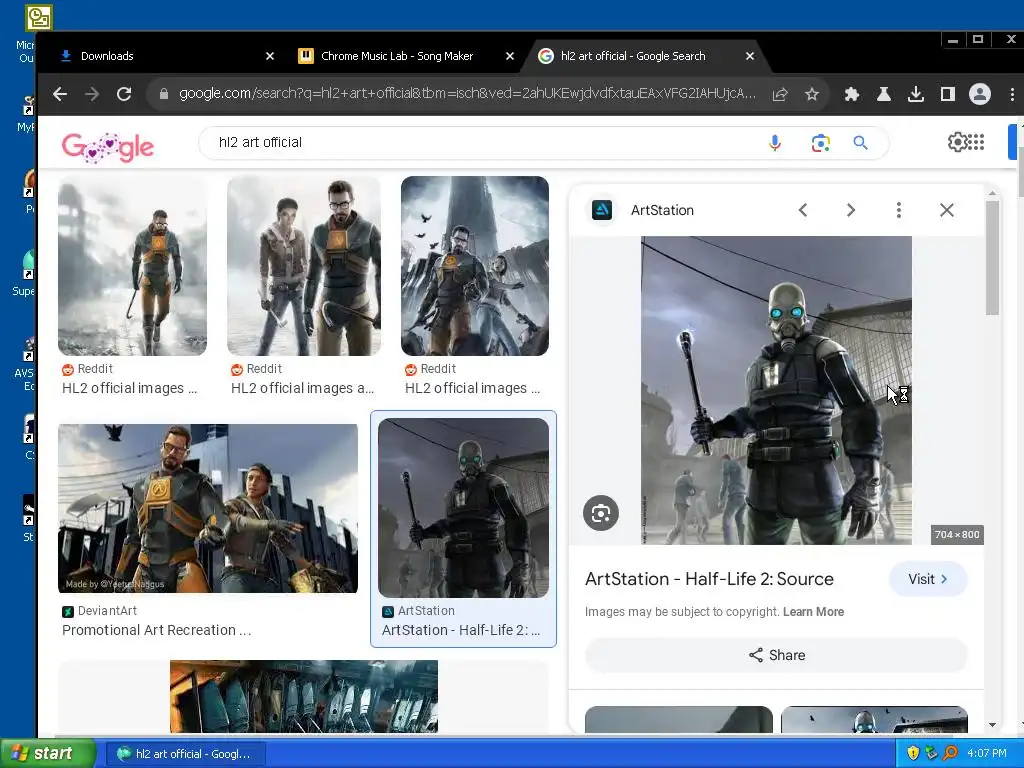Open ArtStation - Half-Life 2: Source title link
The image size is (1024, 768).
709,579
